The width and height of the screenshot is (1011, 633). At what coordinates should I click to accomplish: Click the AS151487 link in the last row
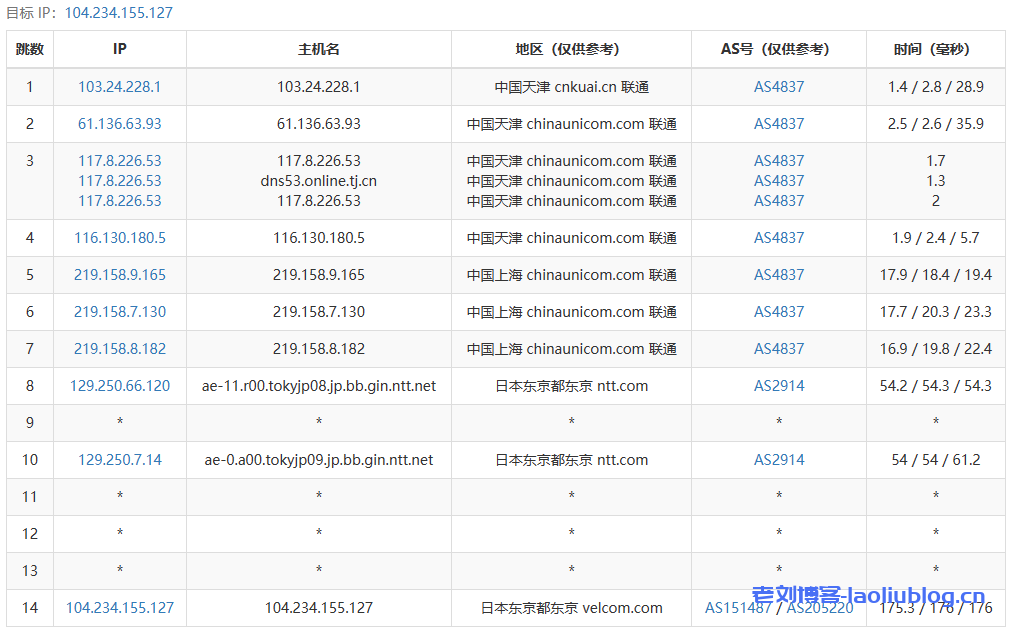(737, 608)
